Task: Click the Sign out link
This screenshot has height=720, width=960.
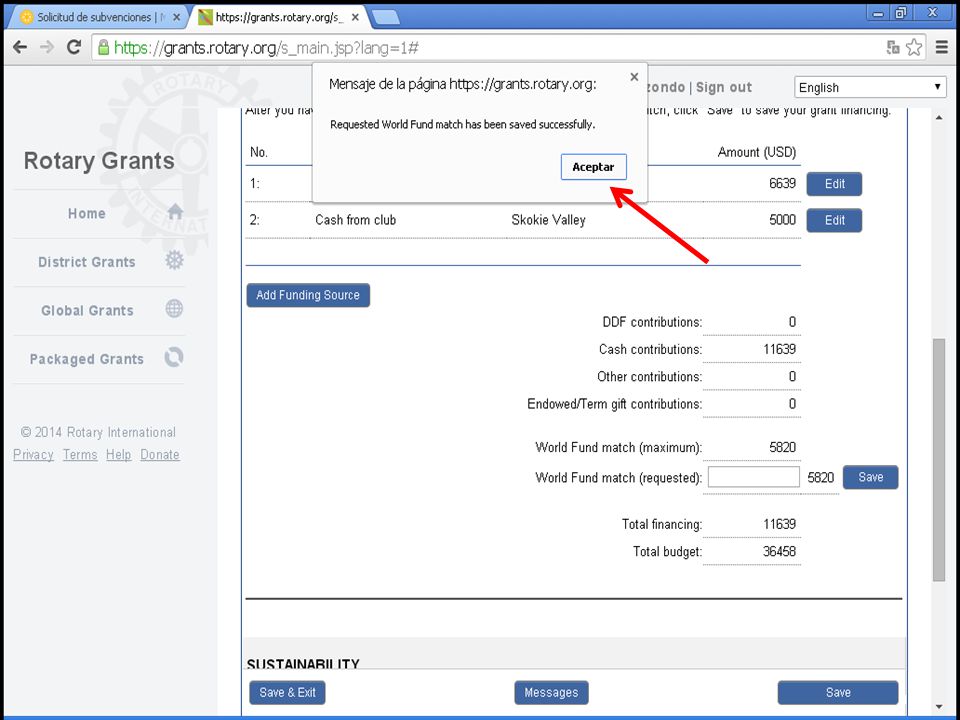Action: [x=724, y=88]
